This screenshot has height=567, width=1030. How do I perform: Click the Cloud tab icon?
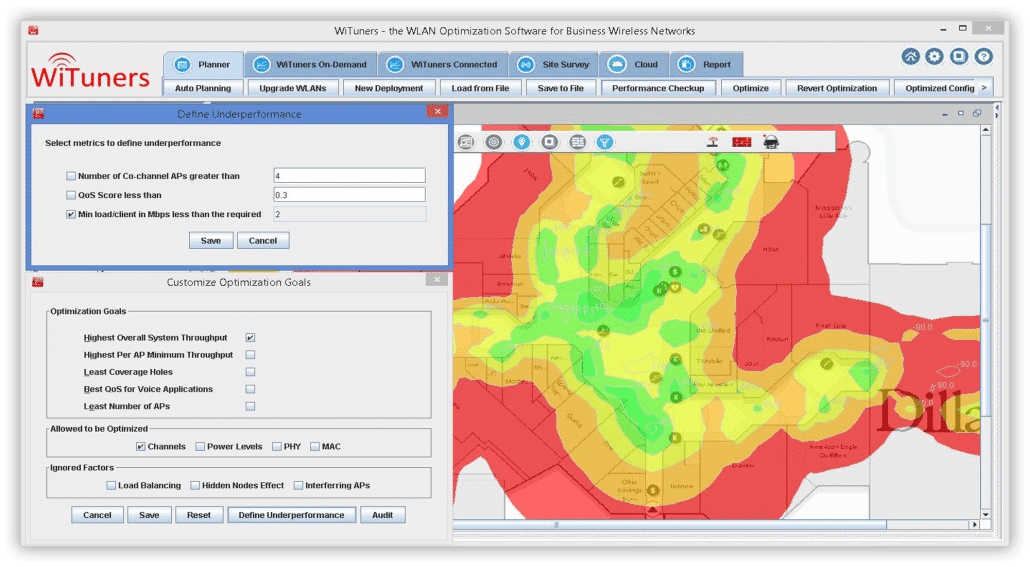[x=616, y=64]
